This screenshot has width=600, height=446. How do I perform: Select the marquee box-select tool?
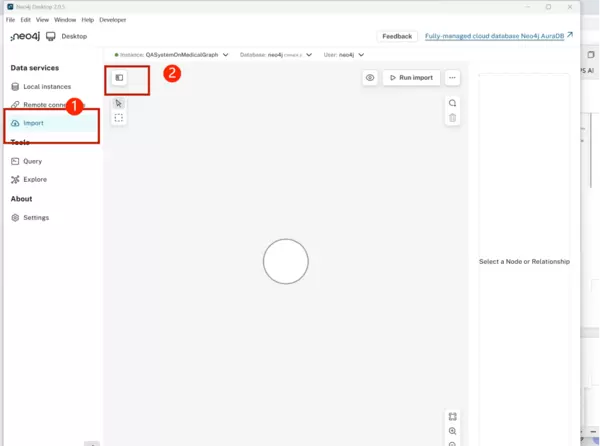coord(119,118)
